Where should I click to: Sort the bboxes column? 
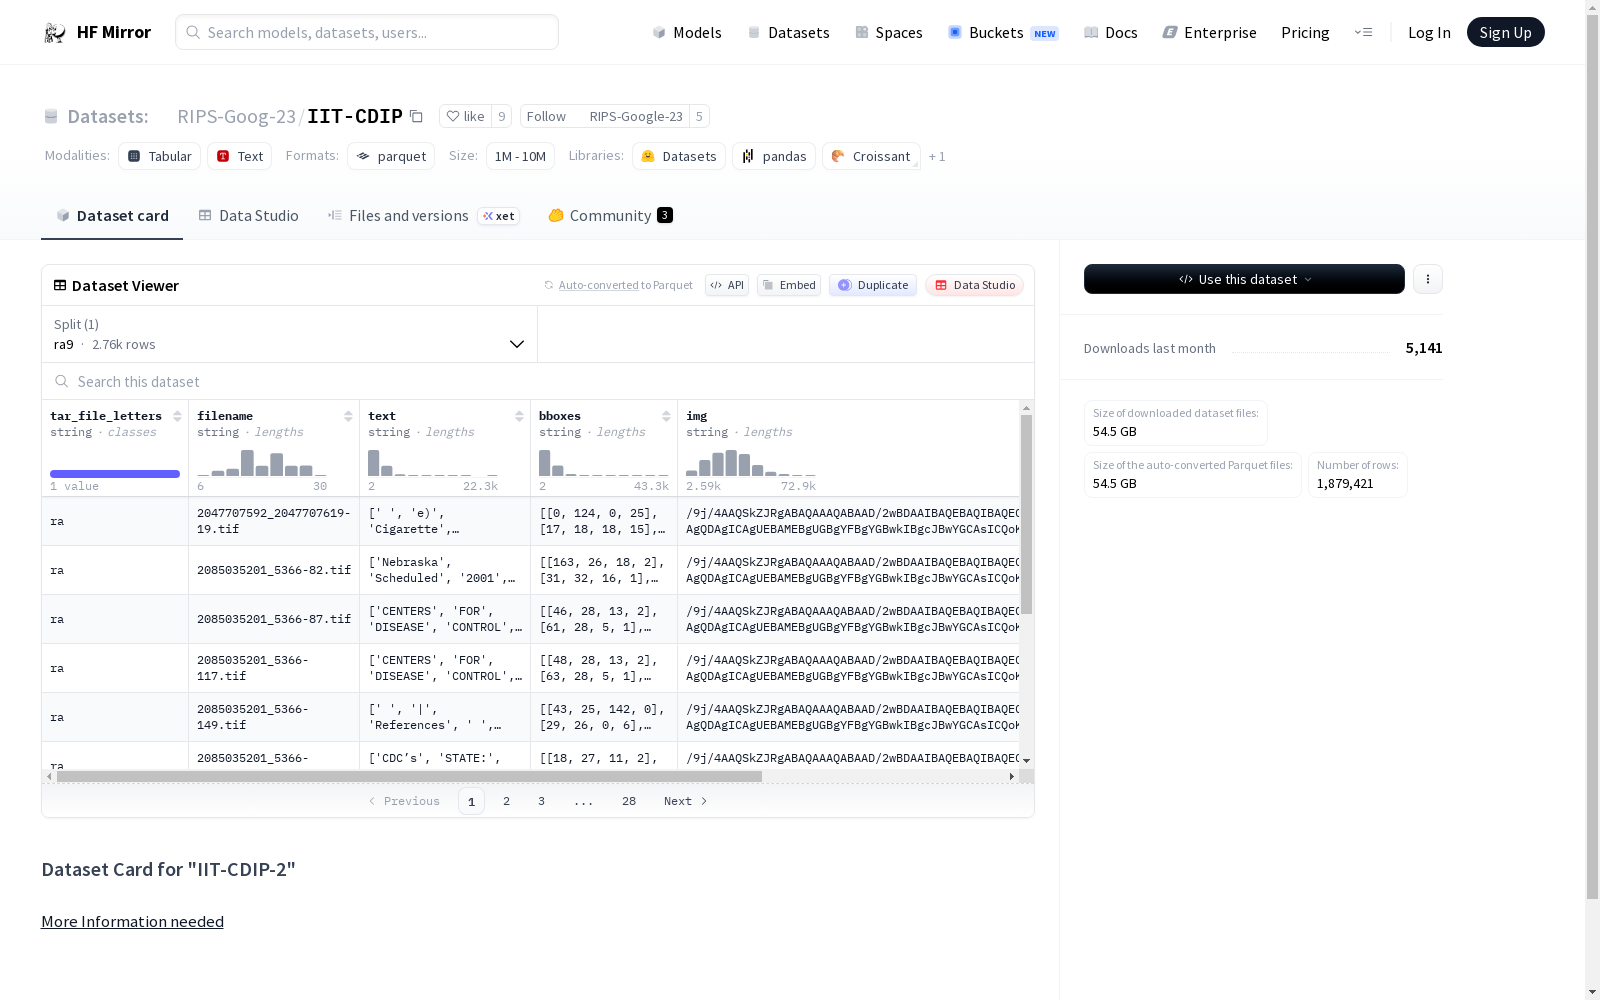click(x=666, y=416)
